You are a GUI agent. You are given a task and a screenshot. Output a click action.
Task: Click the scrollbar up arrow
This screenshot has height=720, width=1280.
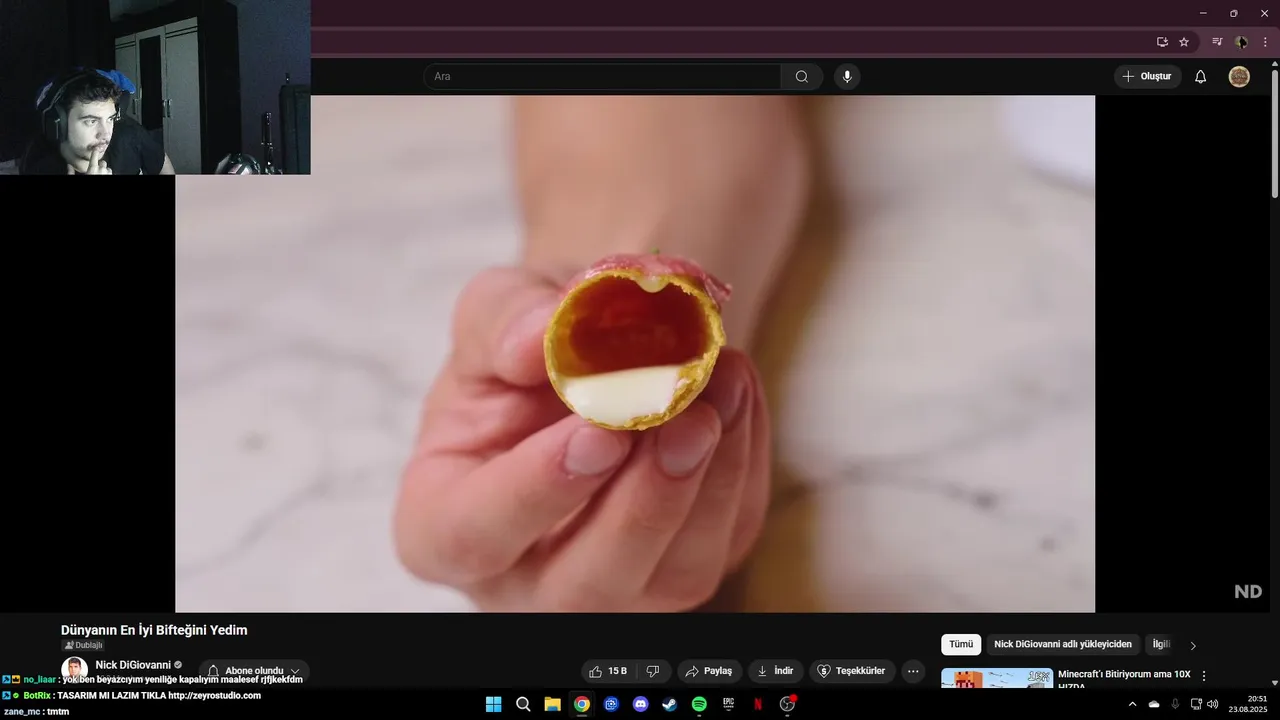(x=1275, y=63)
